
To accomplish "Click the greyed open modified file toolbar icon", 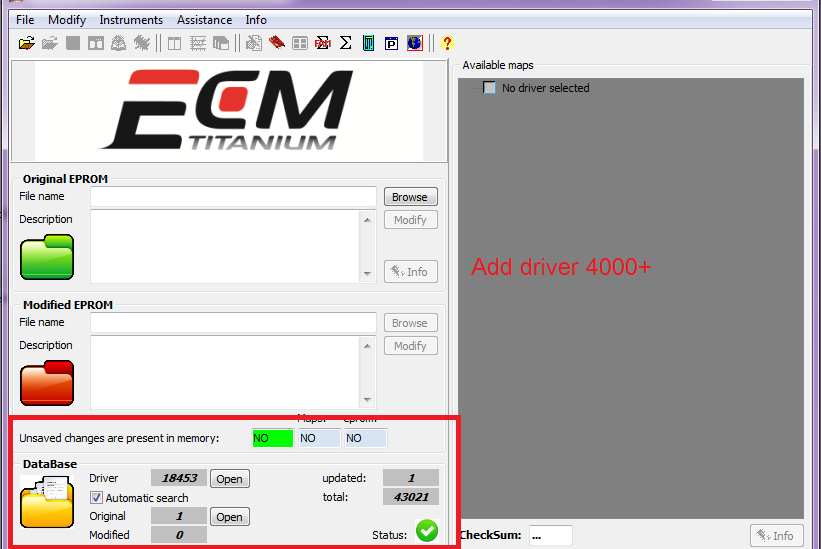I will (x=50, y=43).
